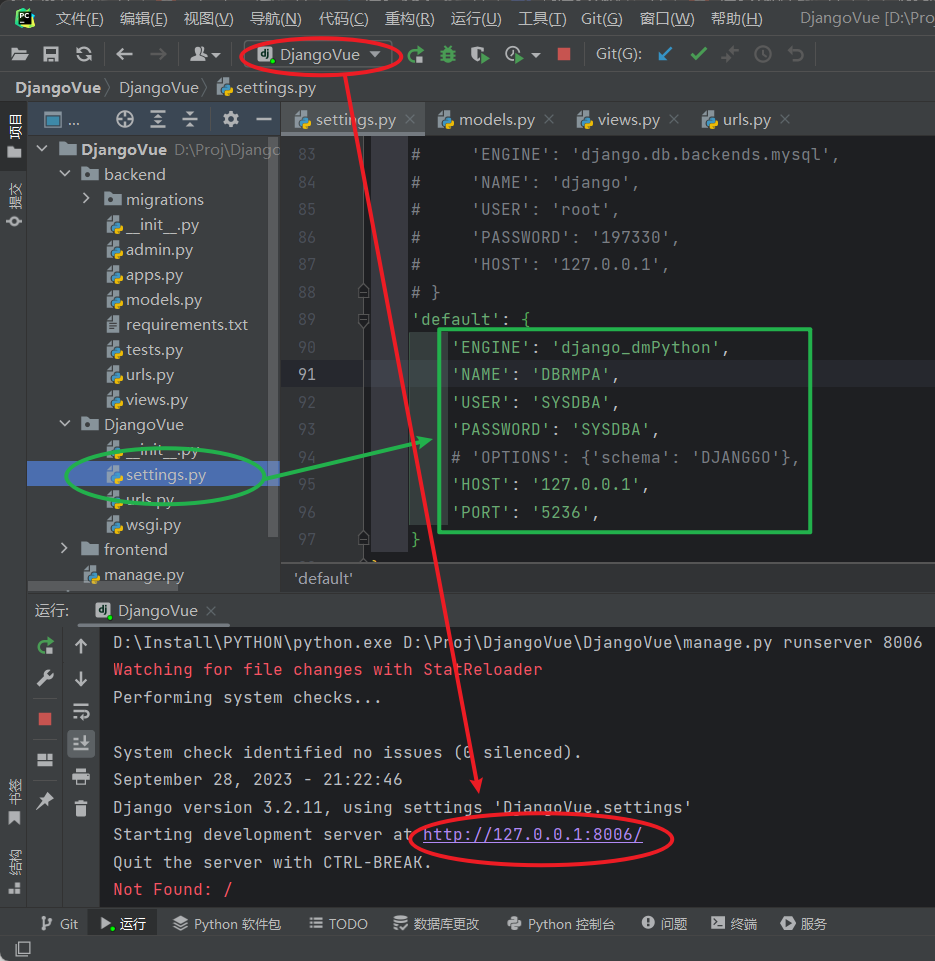Open the 终端 terminal tool window
Viewport: 935px width, 961px height.
(734, 924)
